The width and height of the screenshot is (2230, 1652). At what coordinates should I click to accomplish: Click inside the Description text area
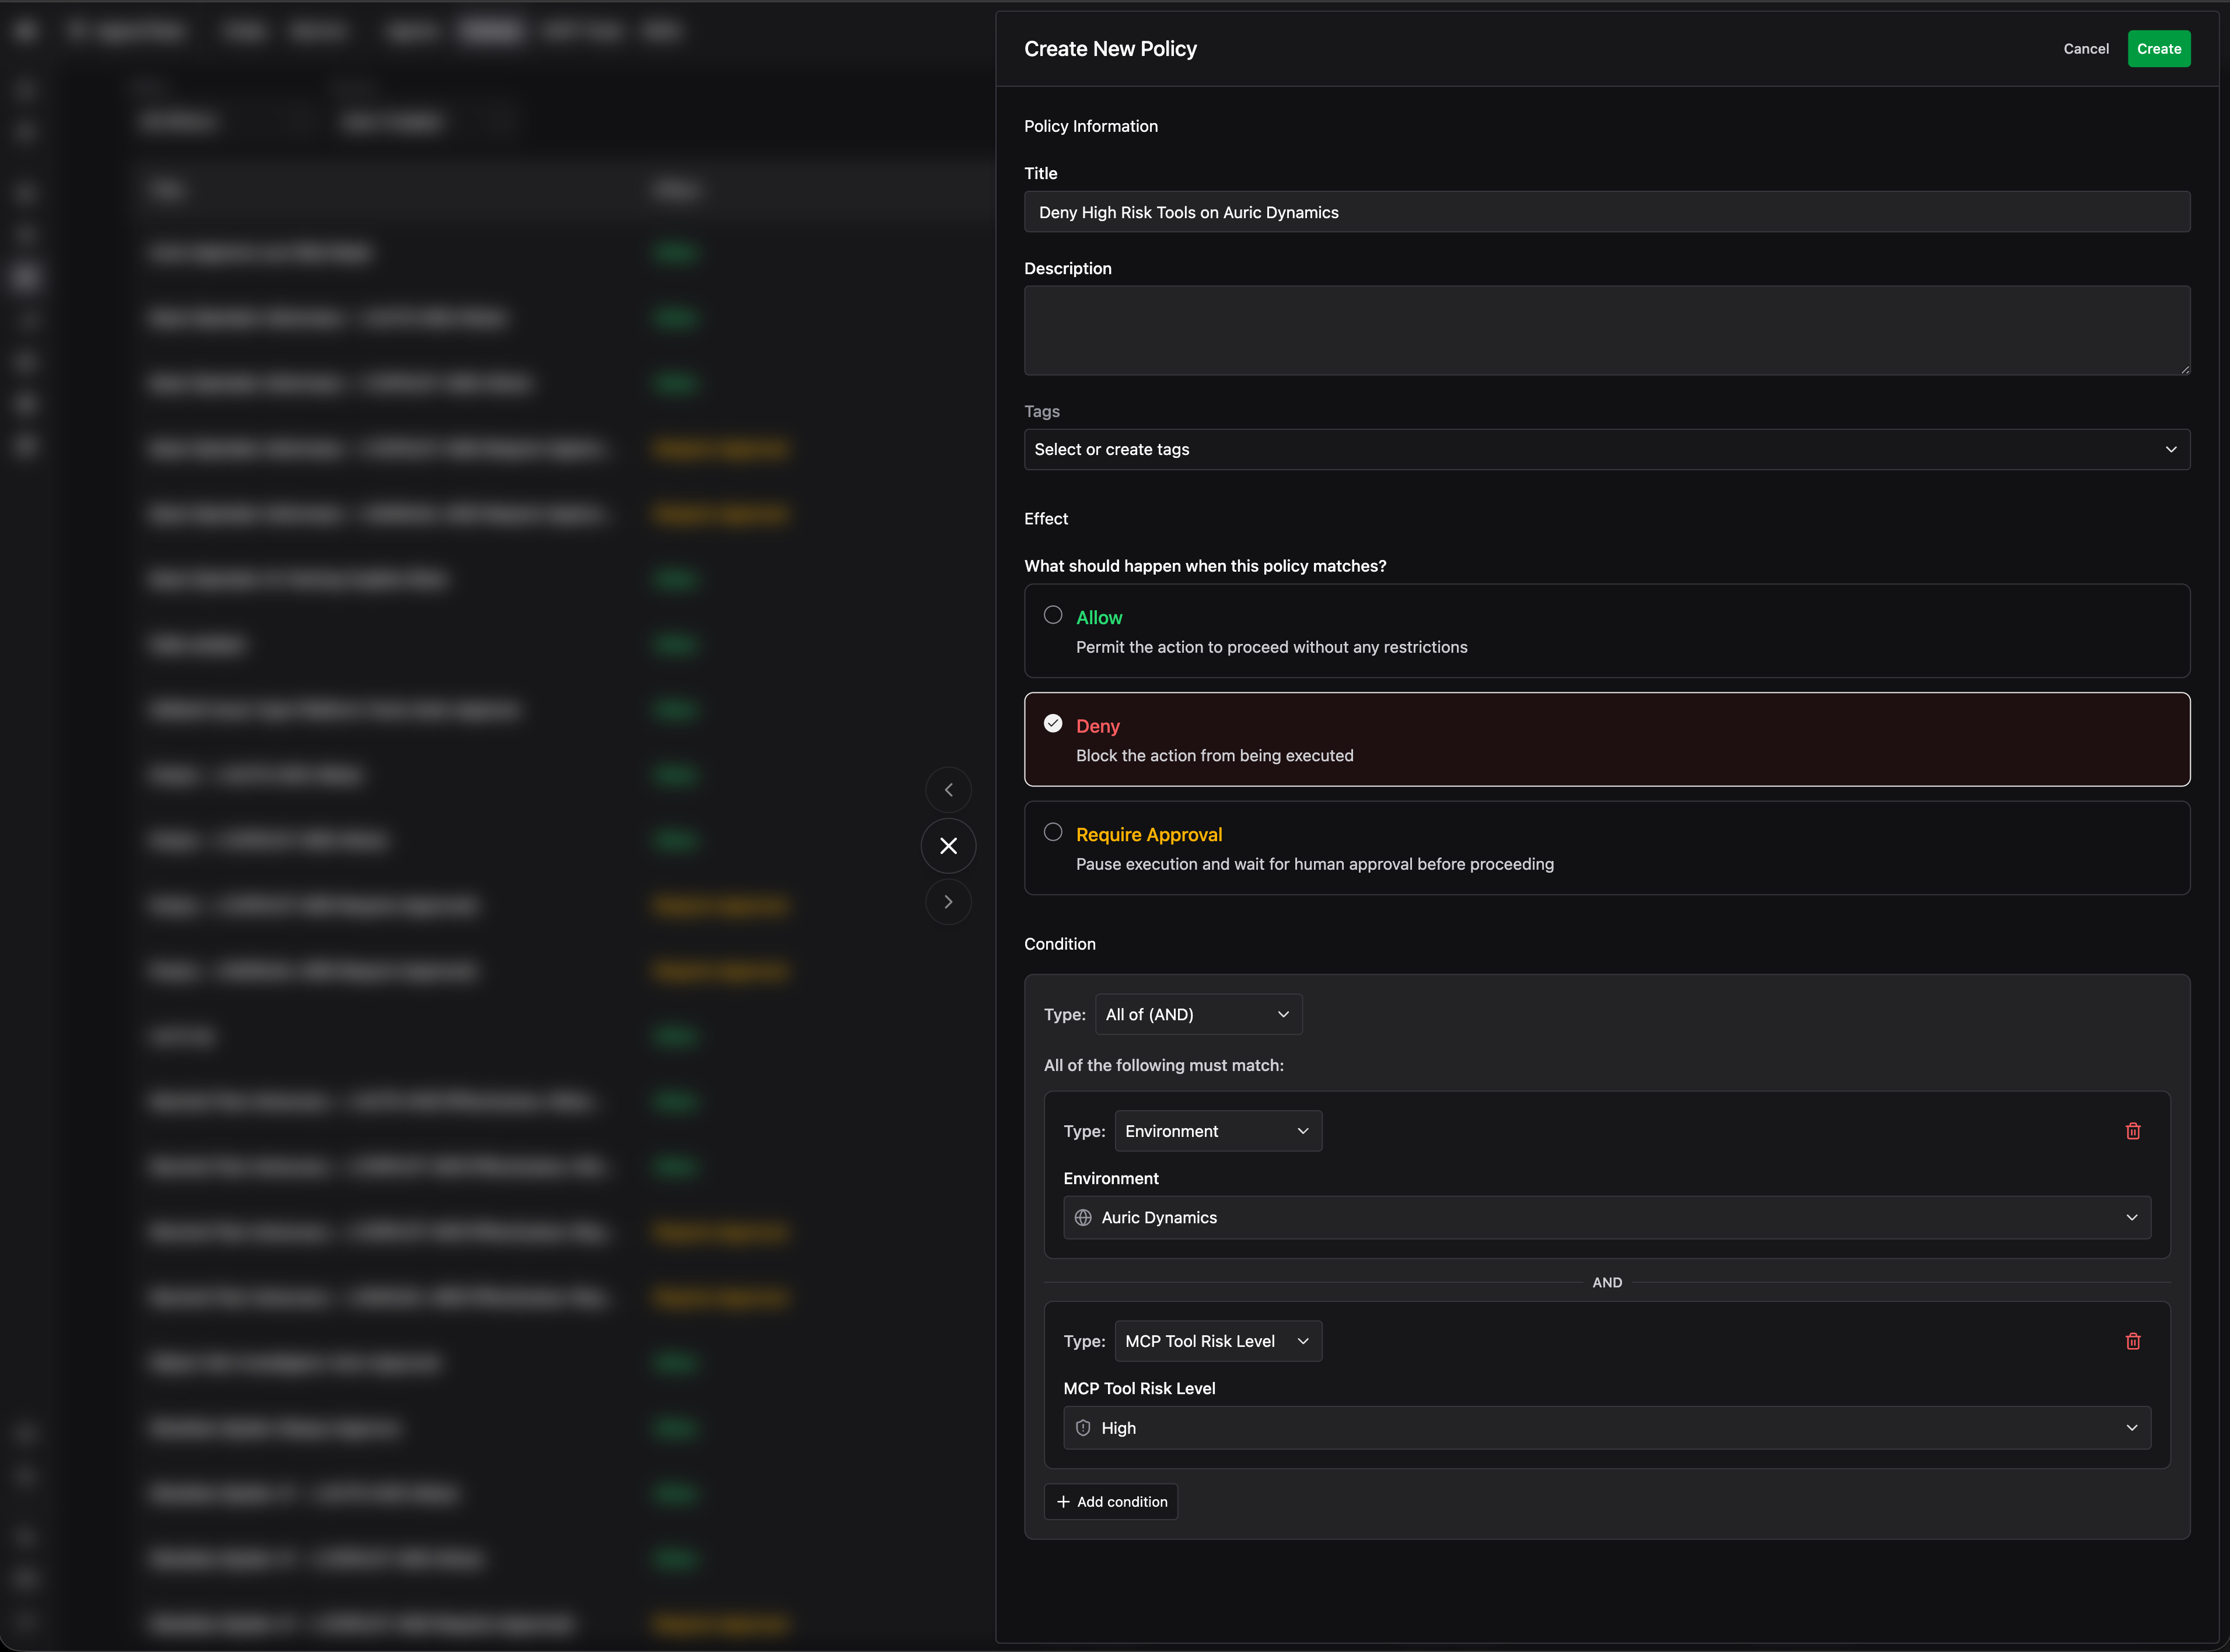(1606, 331)
